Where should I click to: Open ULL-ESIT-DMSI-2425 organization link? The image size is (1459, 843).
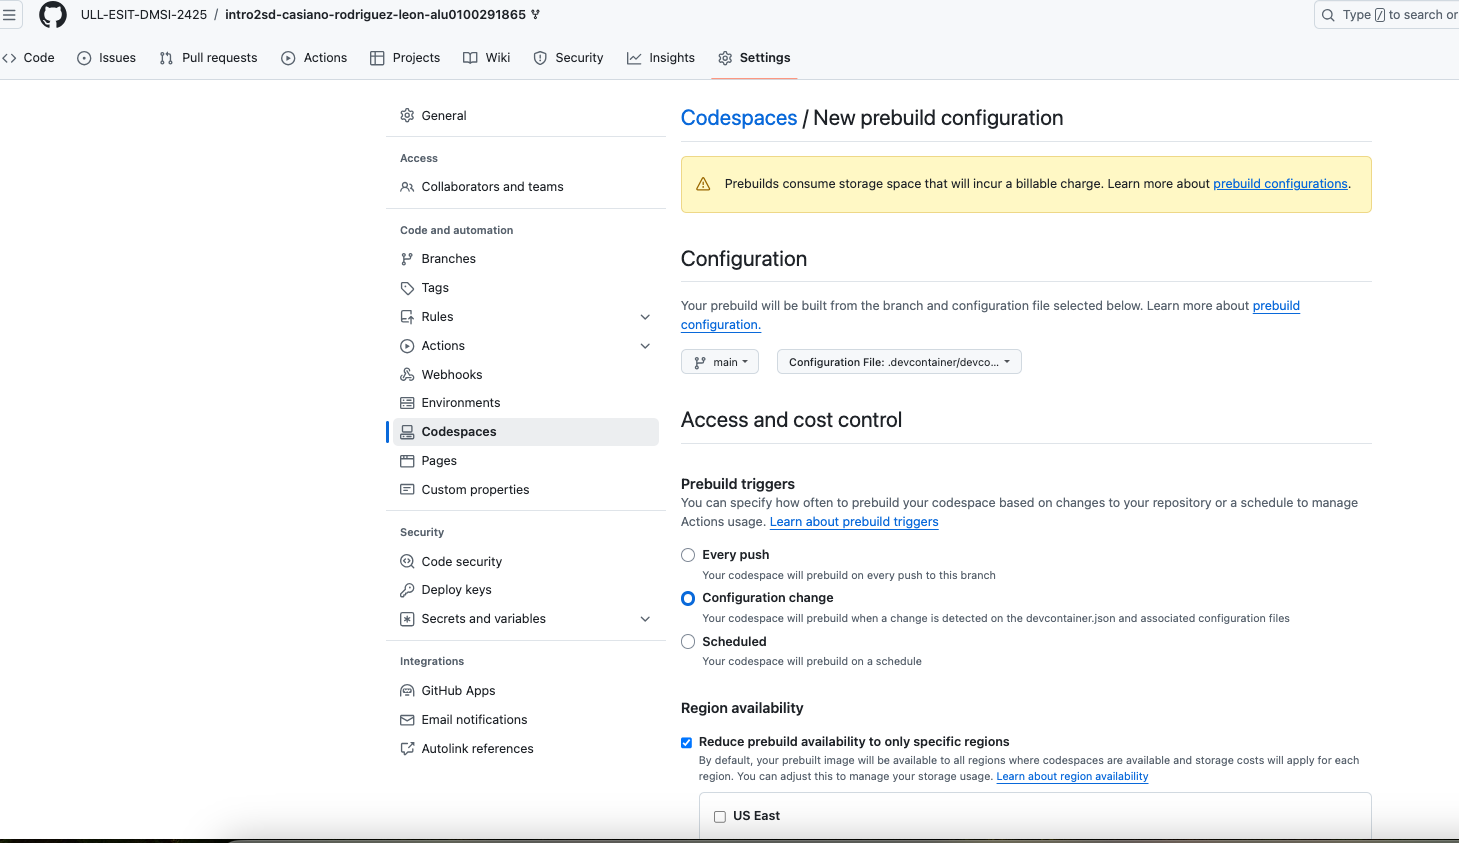(x=144, y=15)
